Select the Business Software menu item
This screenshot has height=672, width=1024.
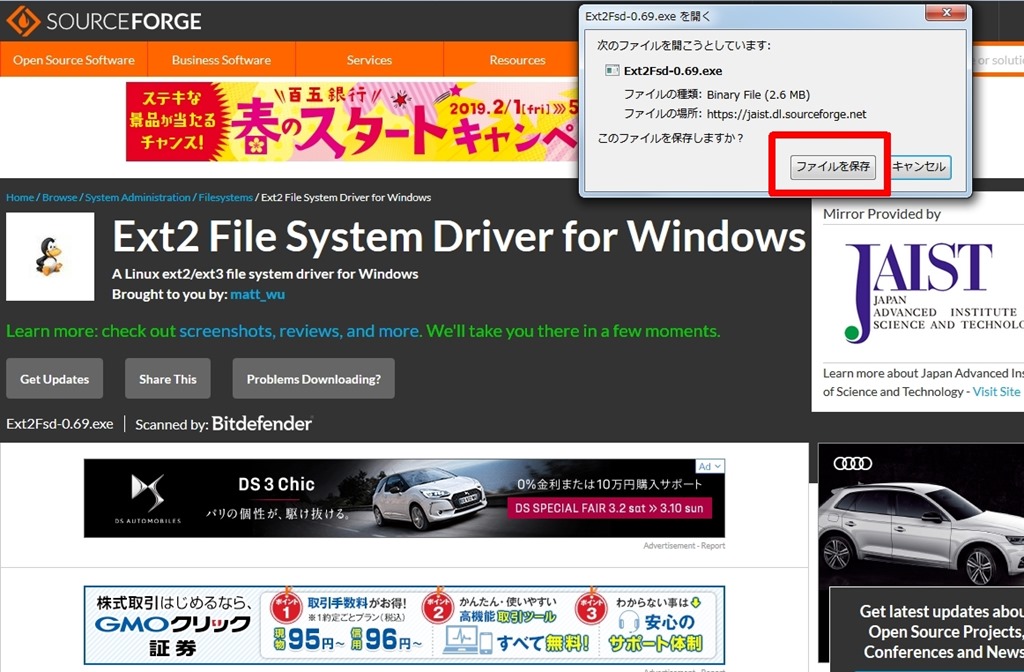[221, 60]
